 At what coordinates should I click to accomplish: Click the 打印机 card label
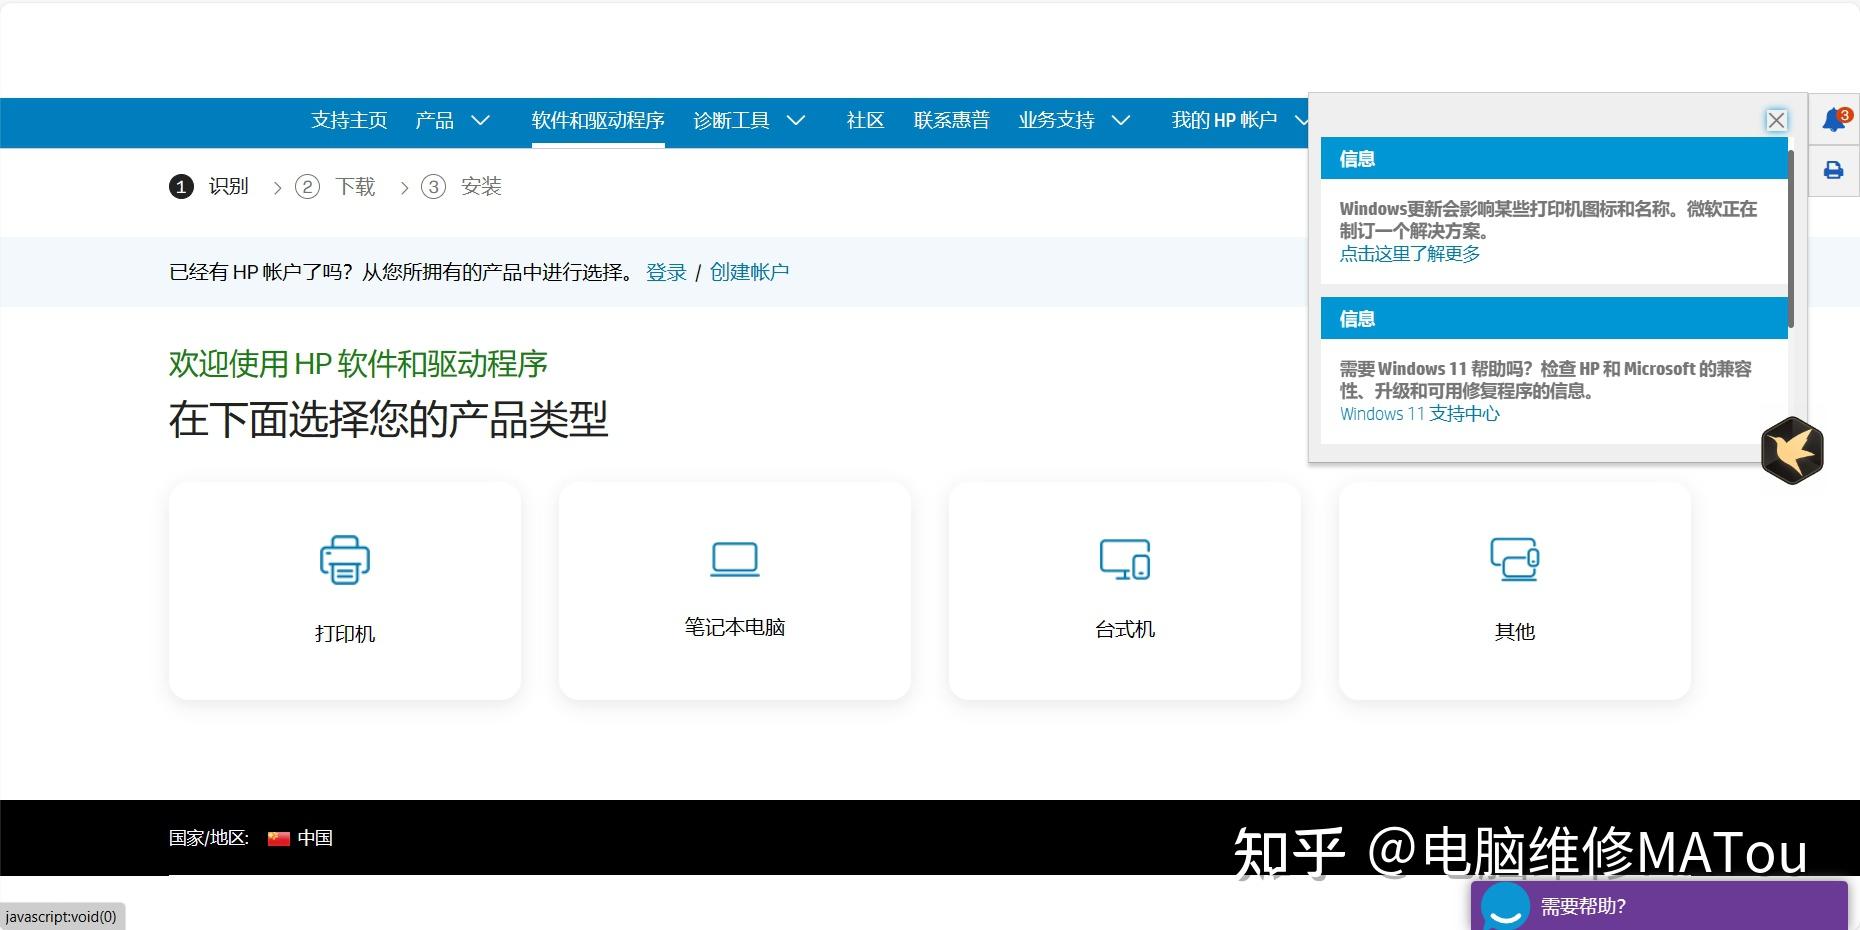click(x=345, y=634)
